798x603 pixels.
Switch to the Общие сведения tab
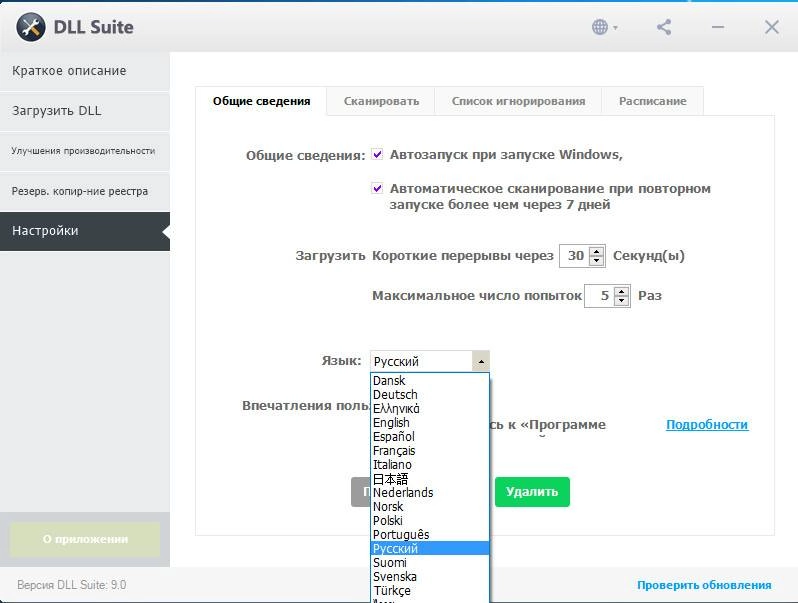pos(262,101)
